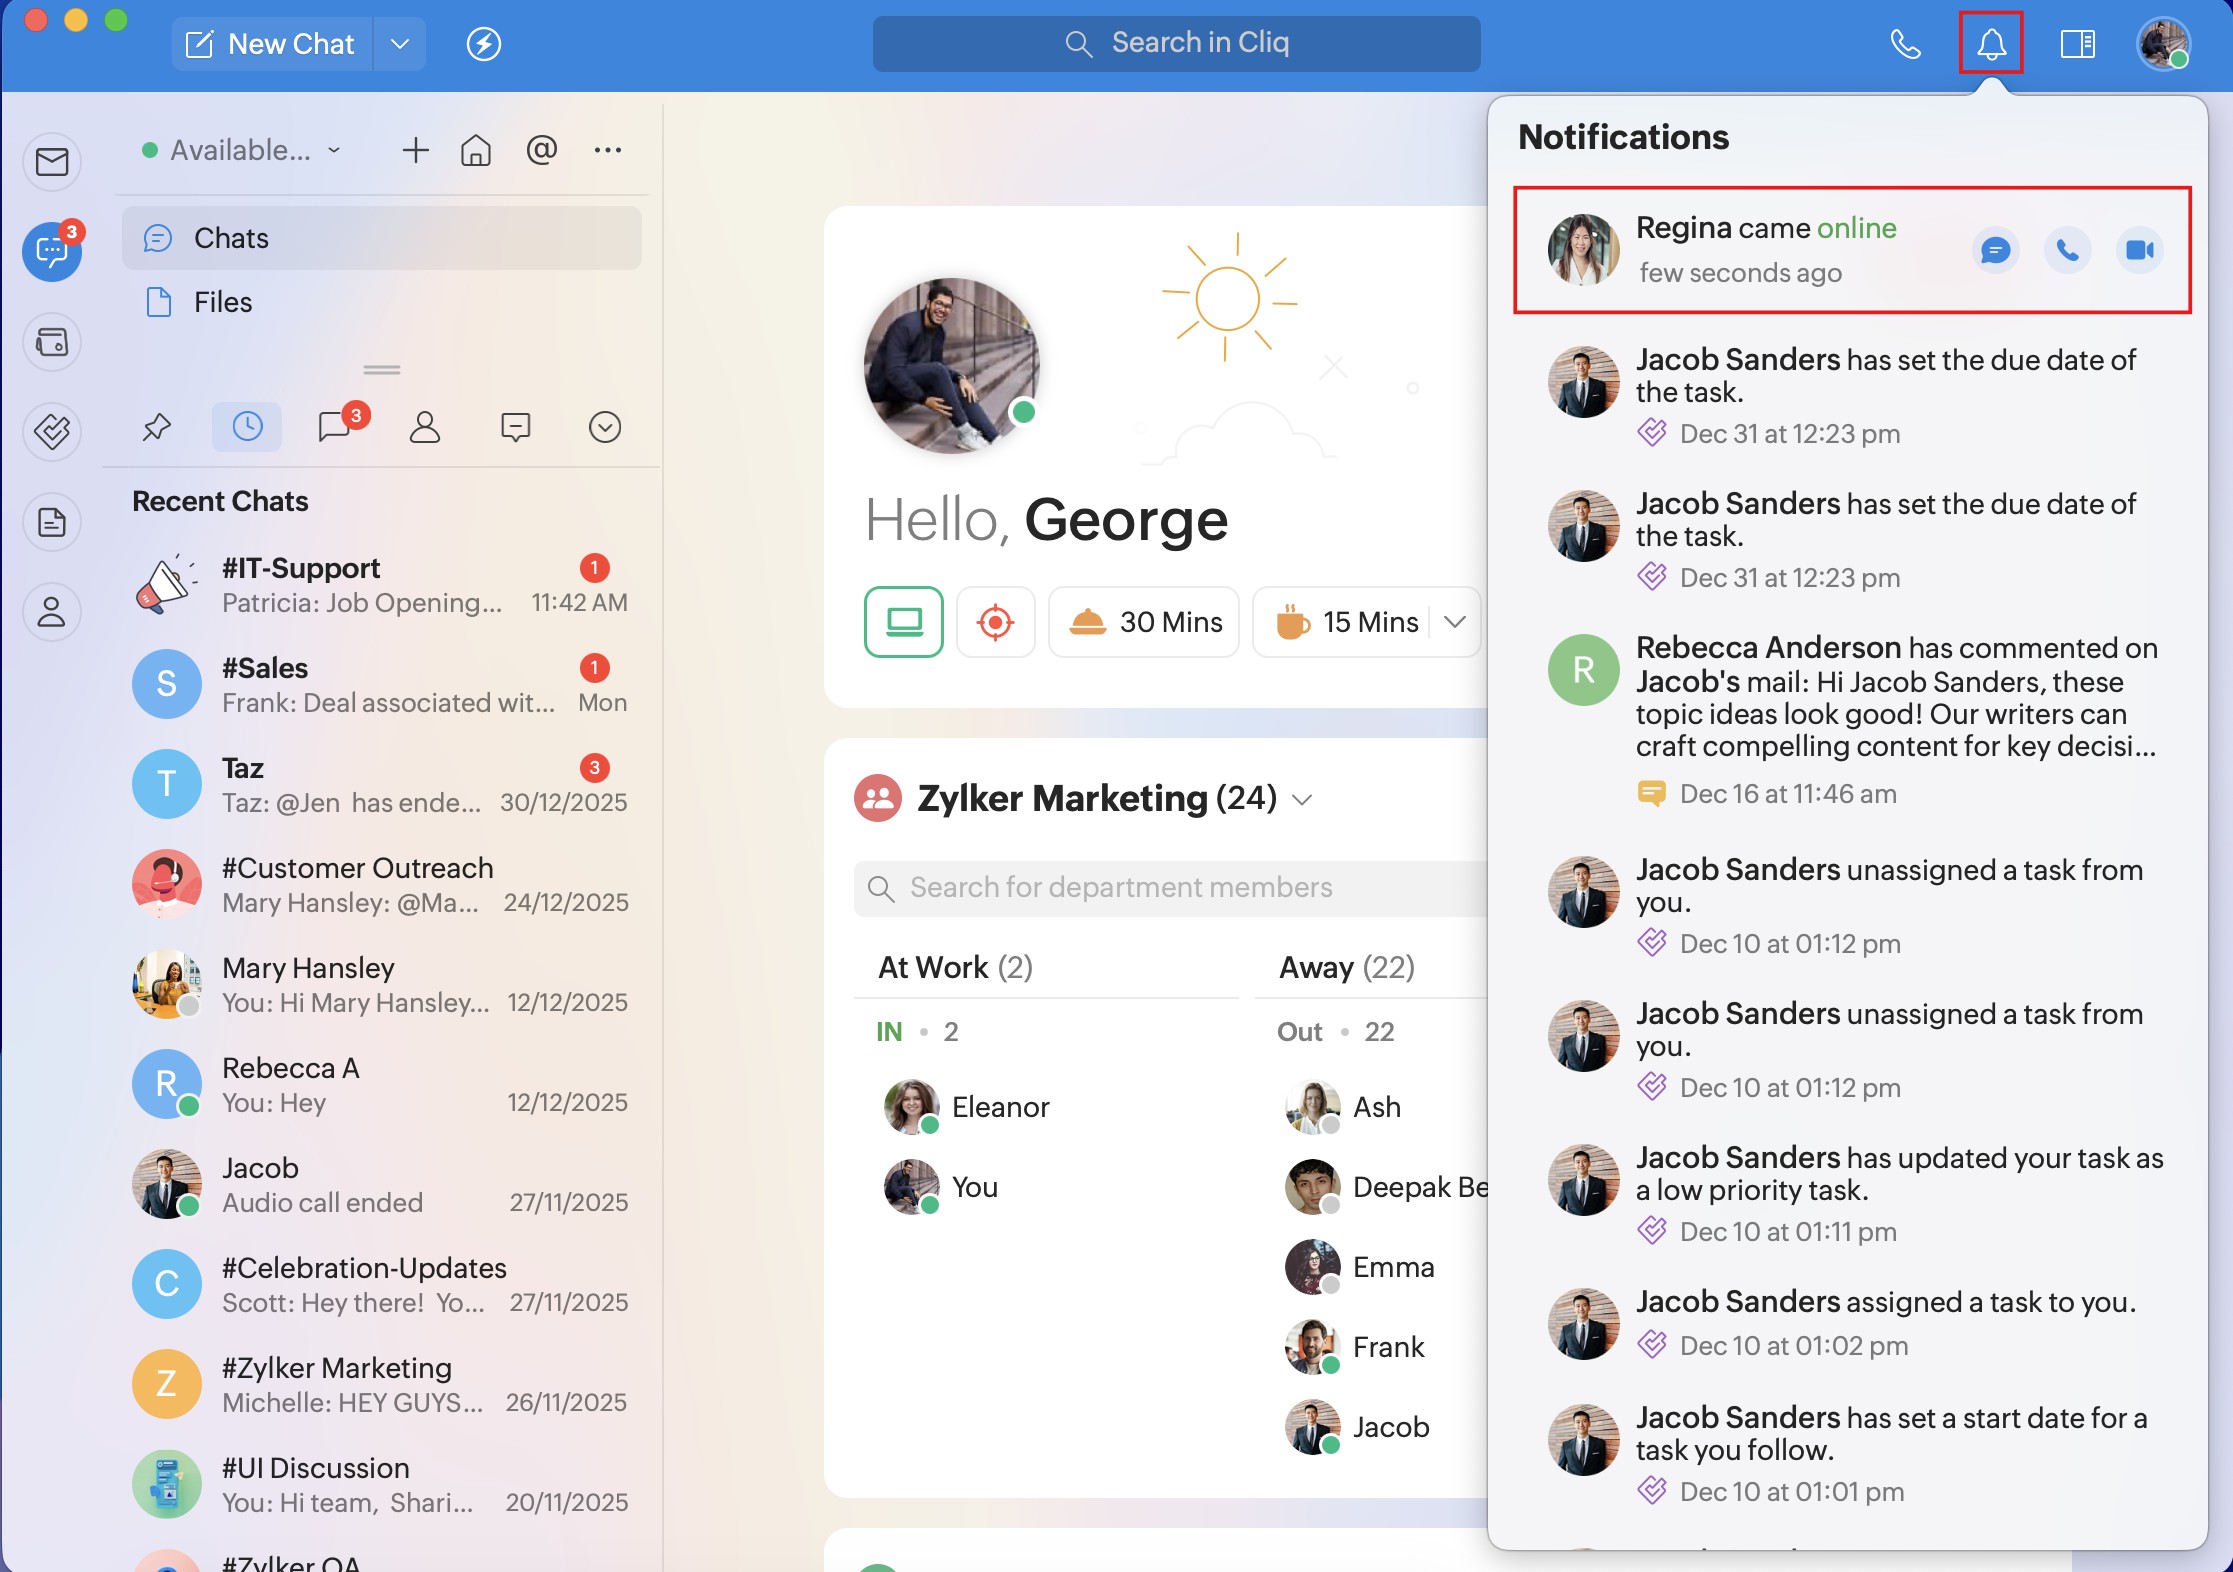
Task: Start video call with Regina
Action: (x=2139, y=250)
